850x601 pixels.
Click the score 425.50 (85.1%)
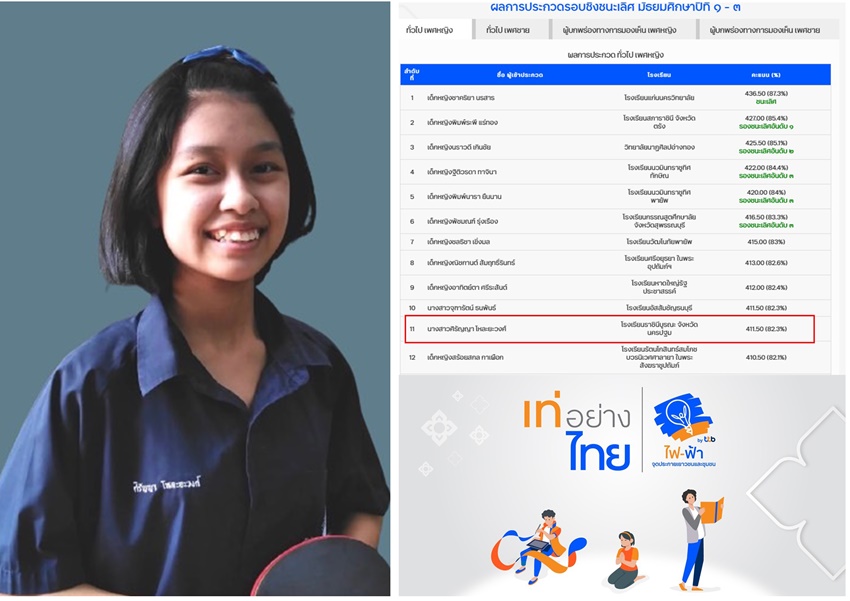[x=766, y=143]
